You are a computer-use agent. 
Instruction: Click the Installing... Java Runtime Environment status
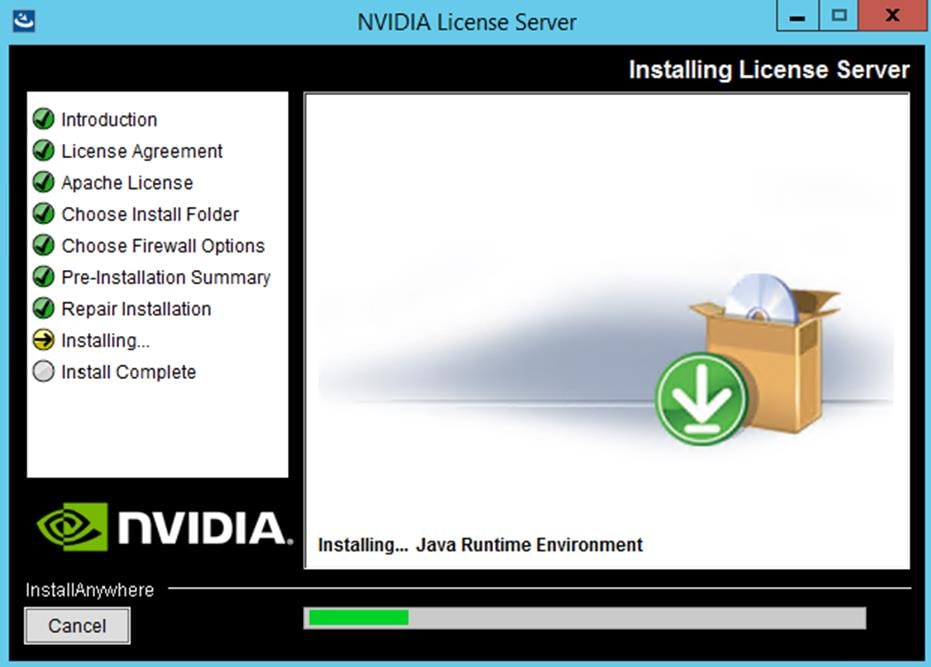(480, 545)
